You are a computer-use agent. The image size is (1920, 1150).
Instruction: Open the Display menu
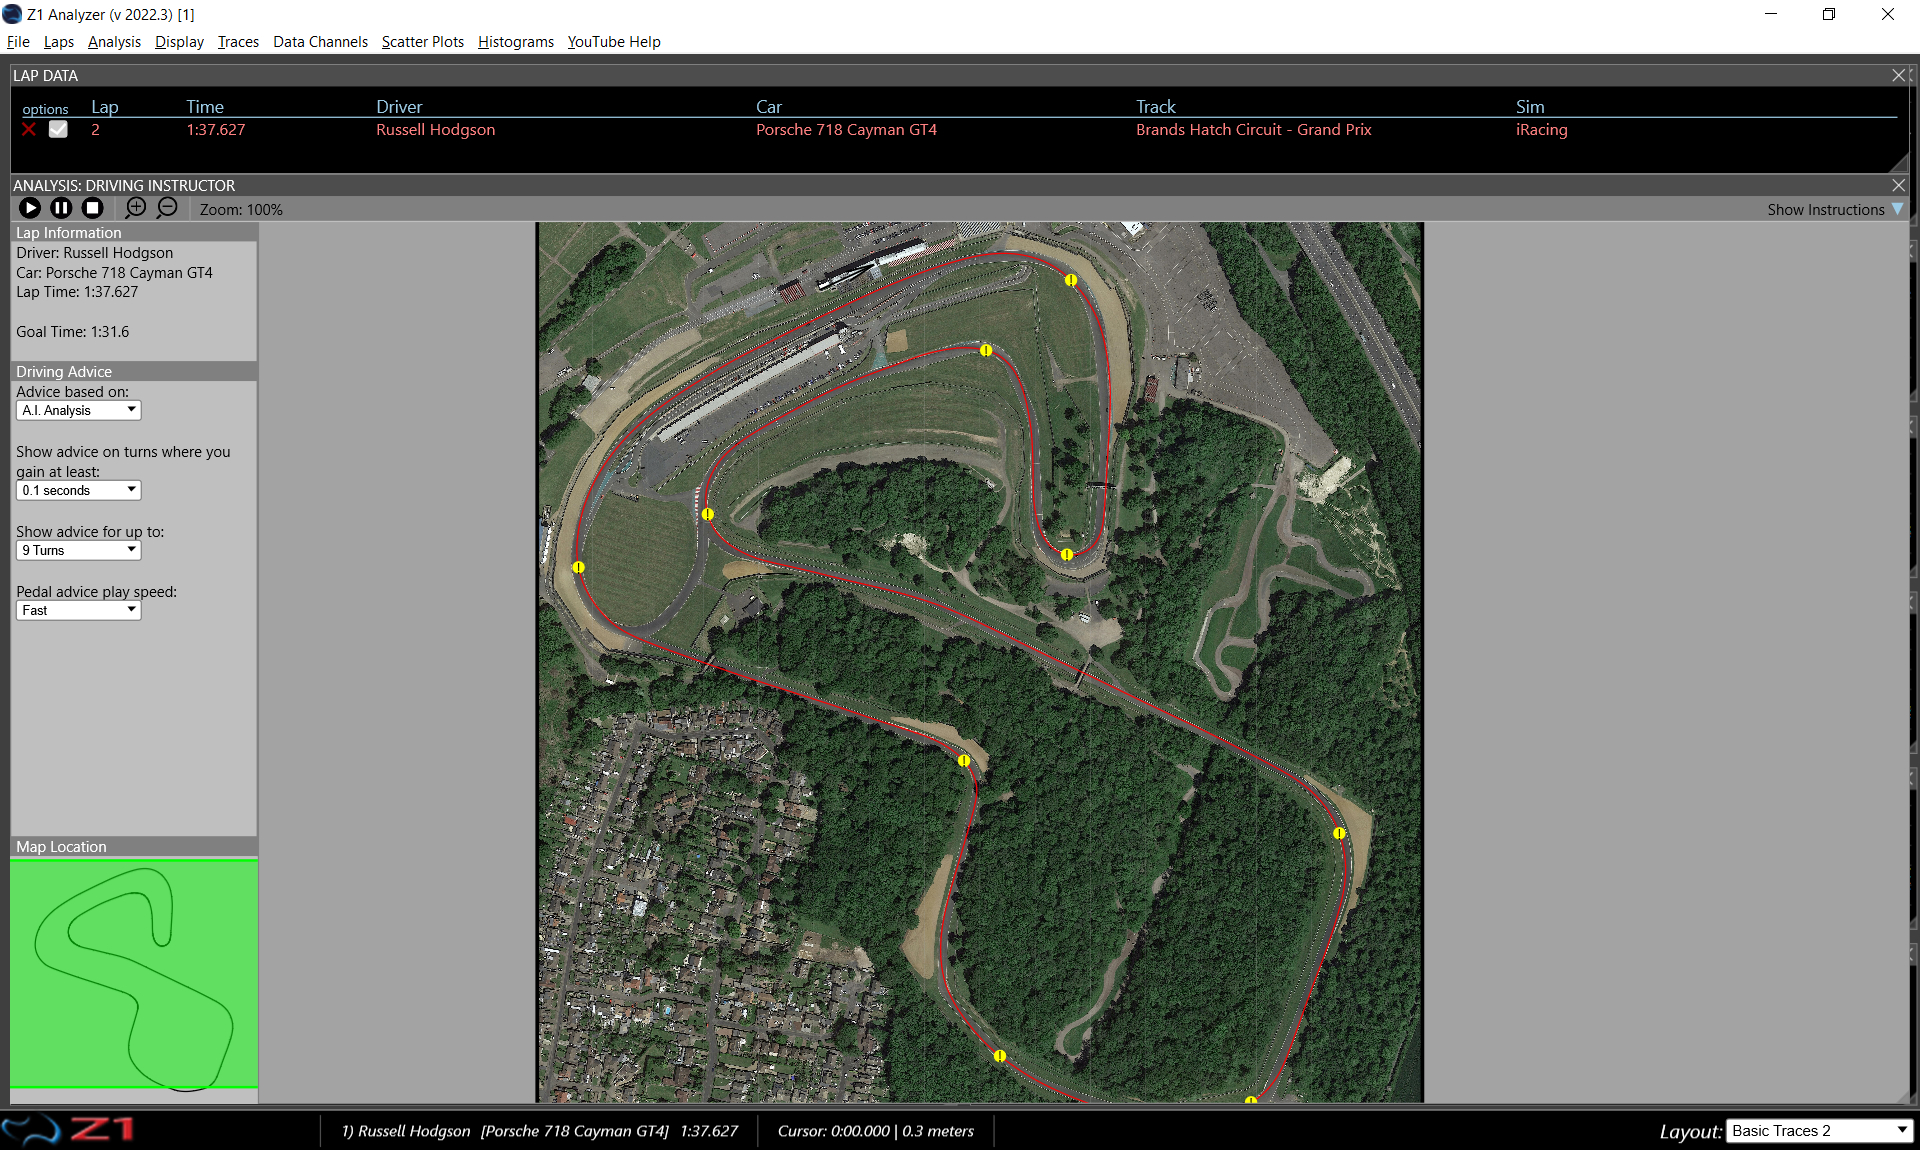point(179,42)
